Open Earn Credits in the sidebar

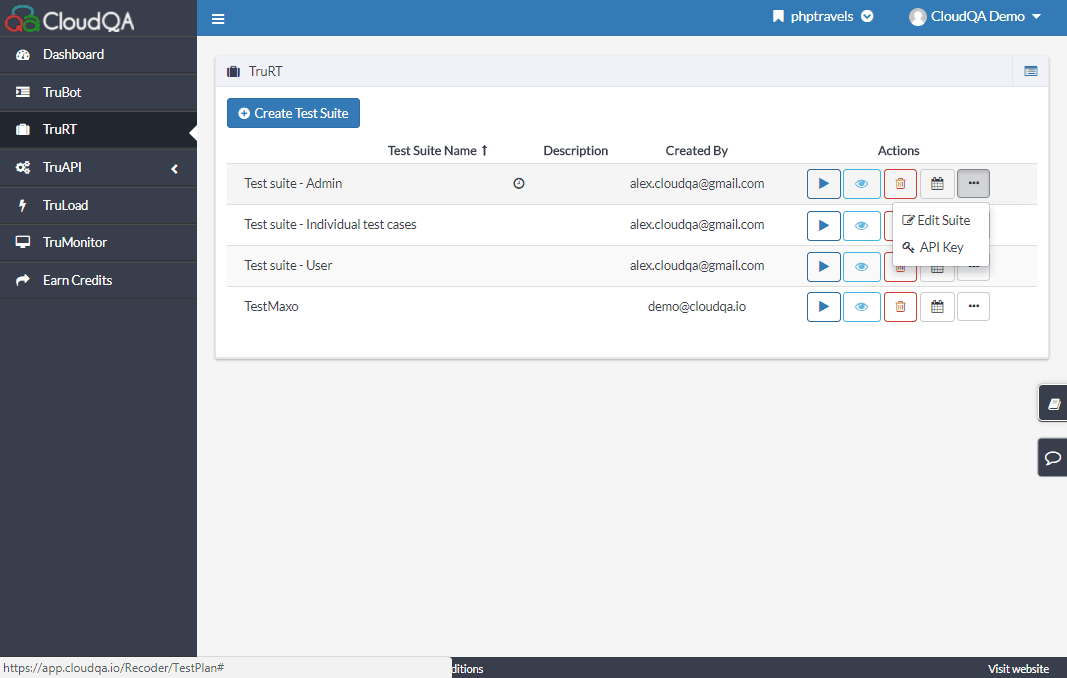(x=98, y=280)
